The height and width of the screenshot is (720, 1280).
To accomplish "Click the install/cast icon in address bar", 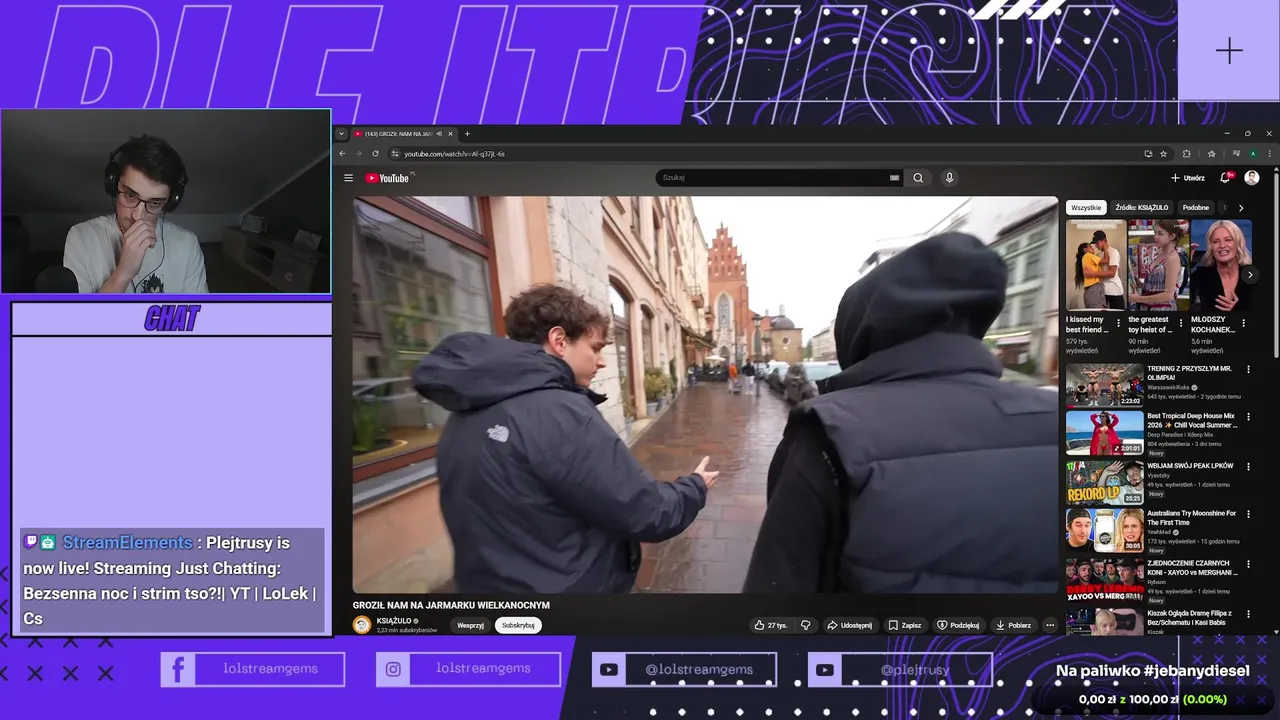I will click(x=1148, y=154).
